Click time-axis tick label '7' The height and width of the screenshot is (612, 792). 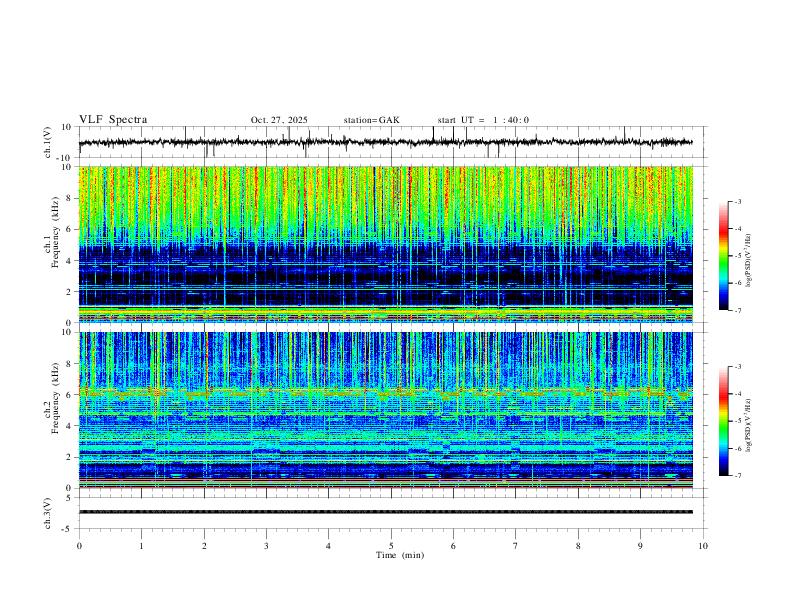pyautogui.click(x=516, y=546)
